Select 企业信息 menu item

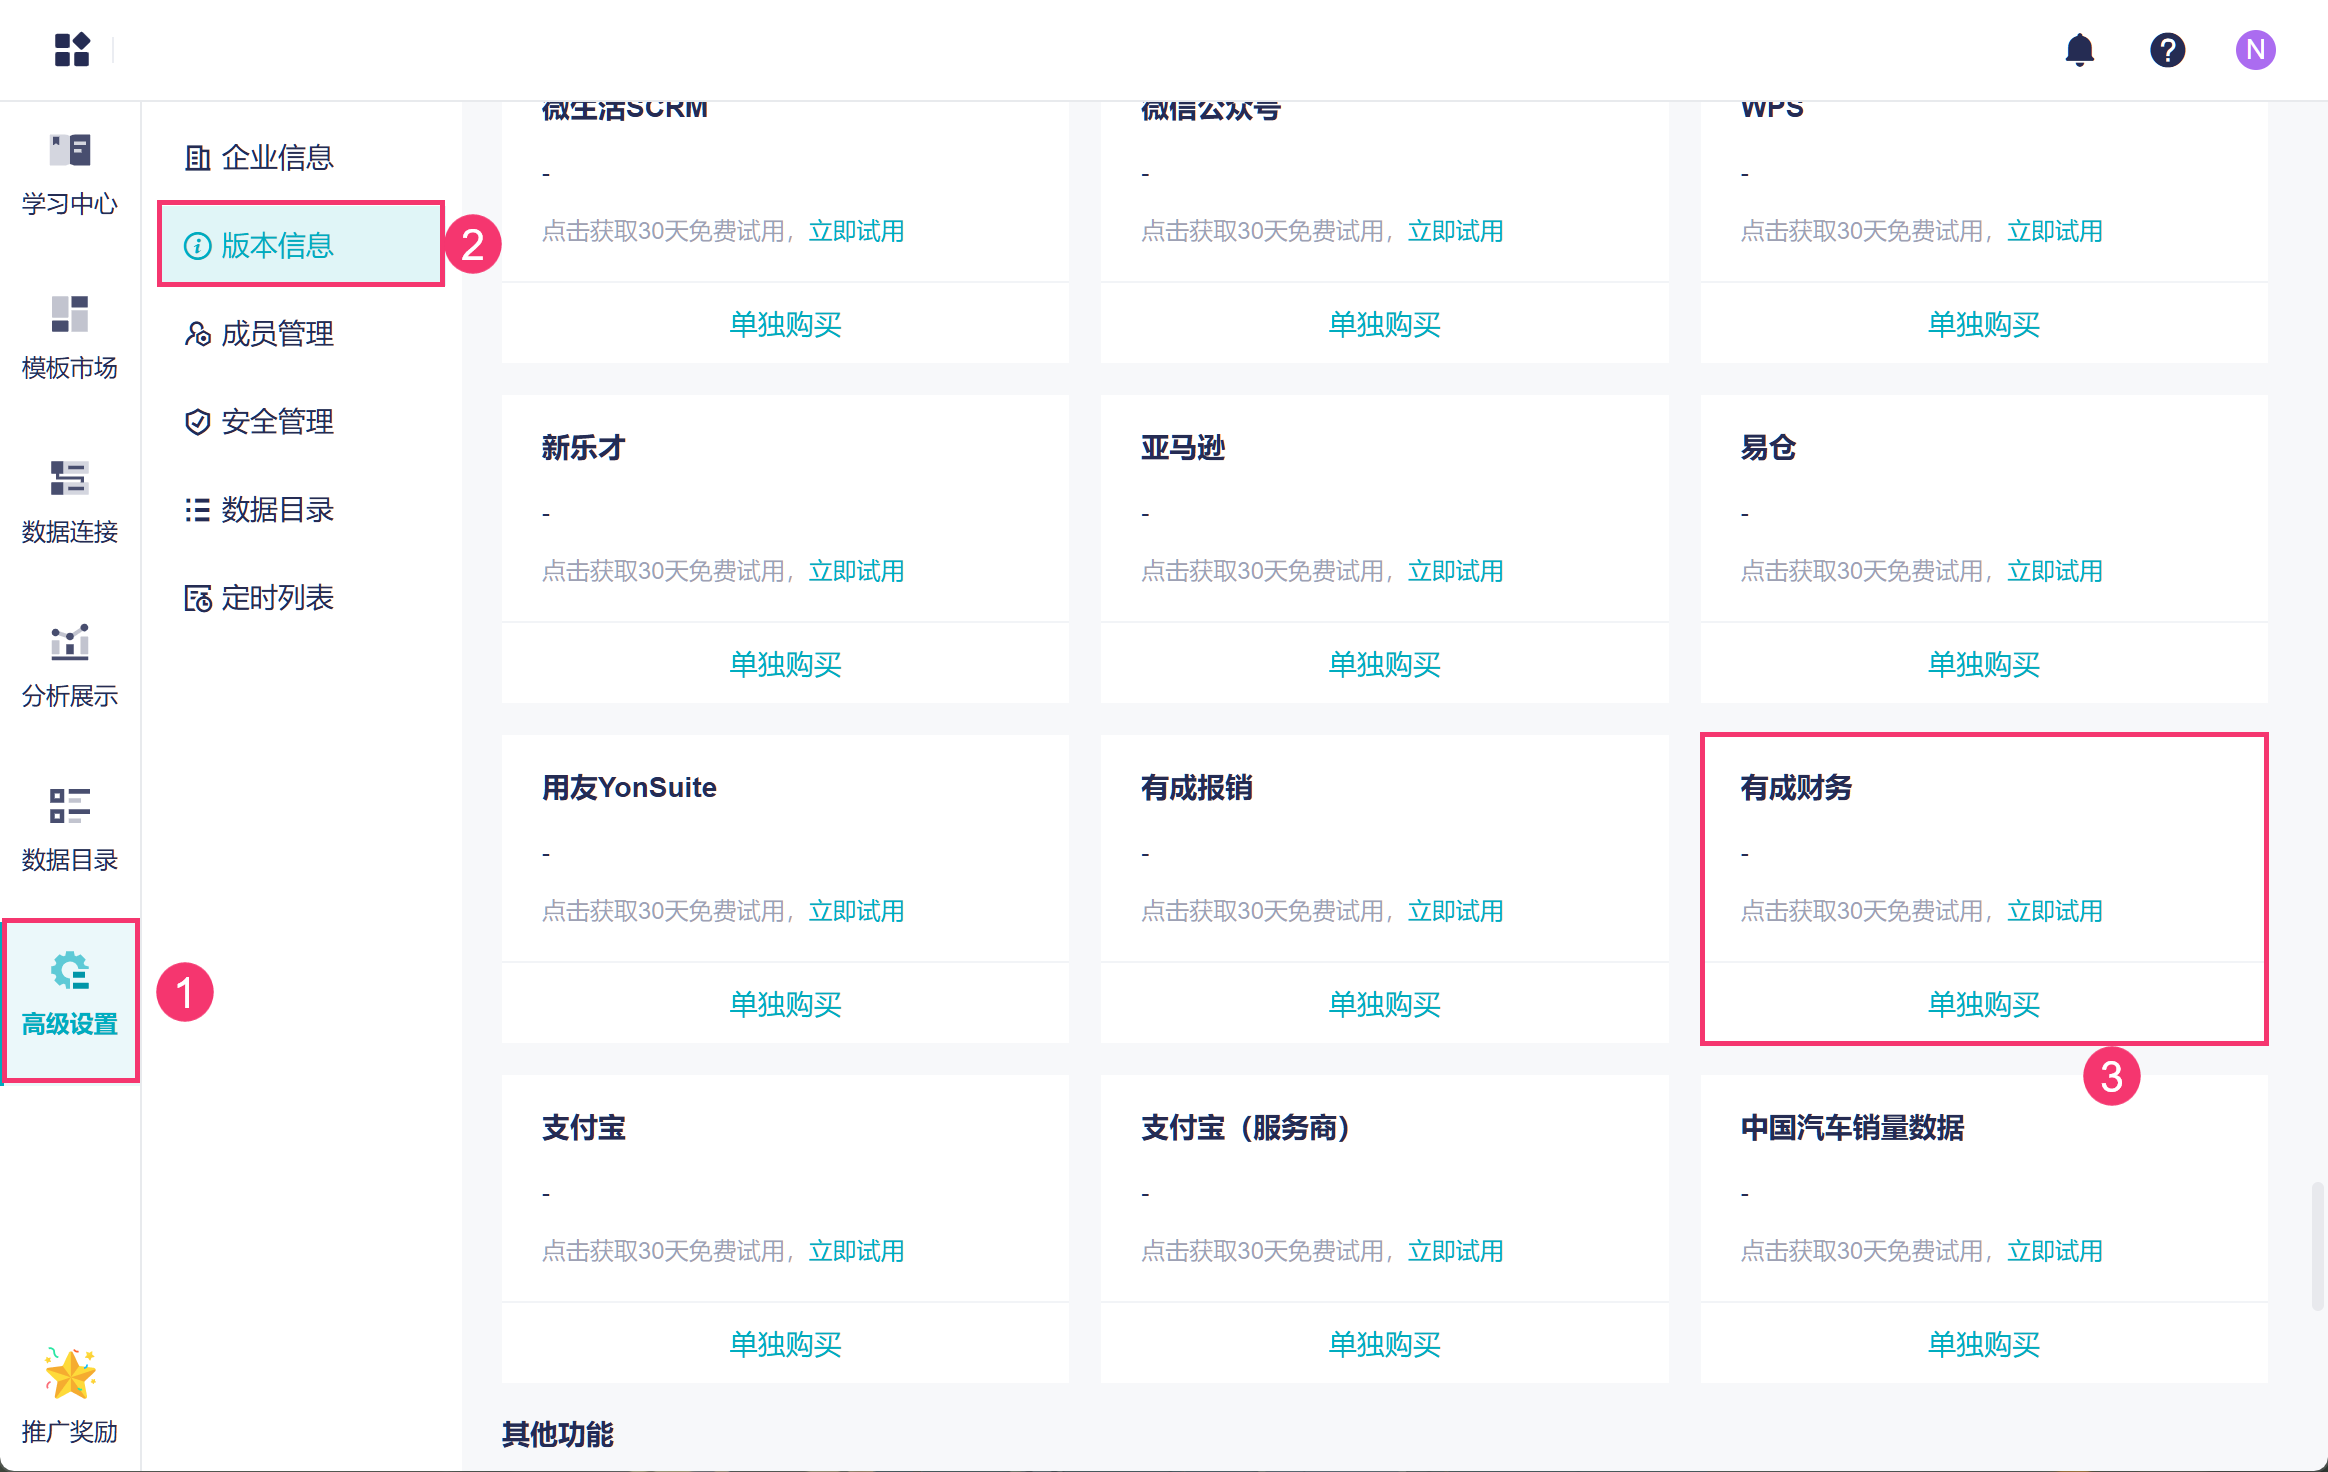(276, 158)
